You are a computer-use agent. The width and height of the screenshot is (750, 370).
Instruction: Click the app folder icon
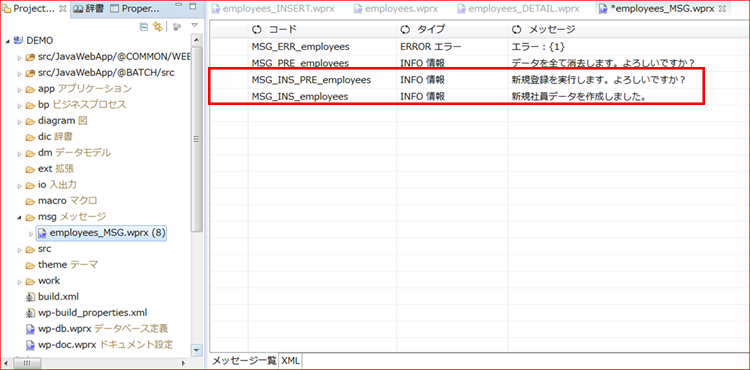(30, 89)
